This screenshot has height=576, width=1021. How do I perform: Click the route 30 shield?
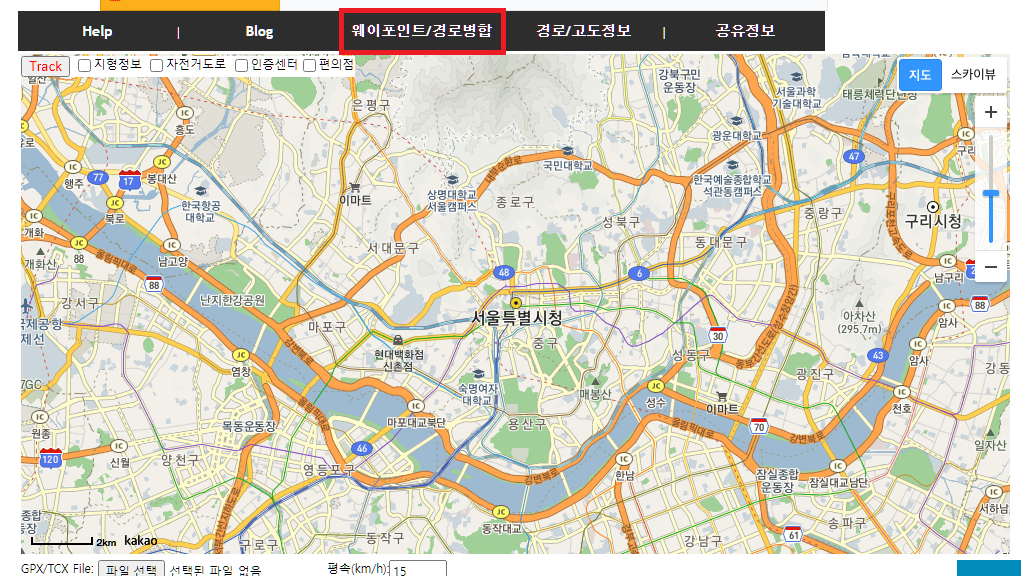[718, 335]
